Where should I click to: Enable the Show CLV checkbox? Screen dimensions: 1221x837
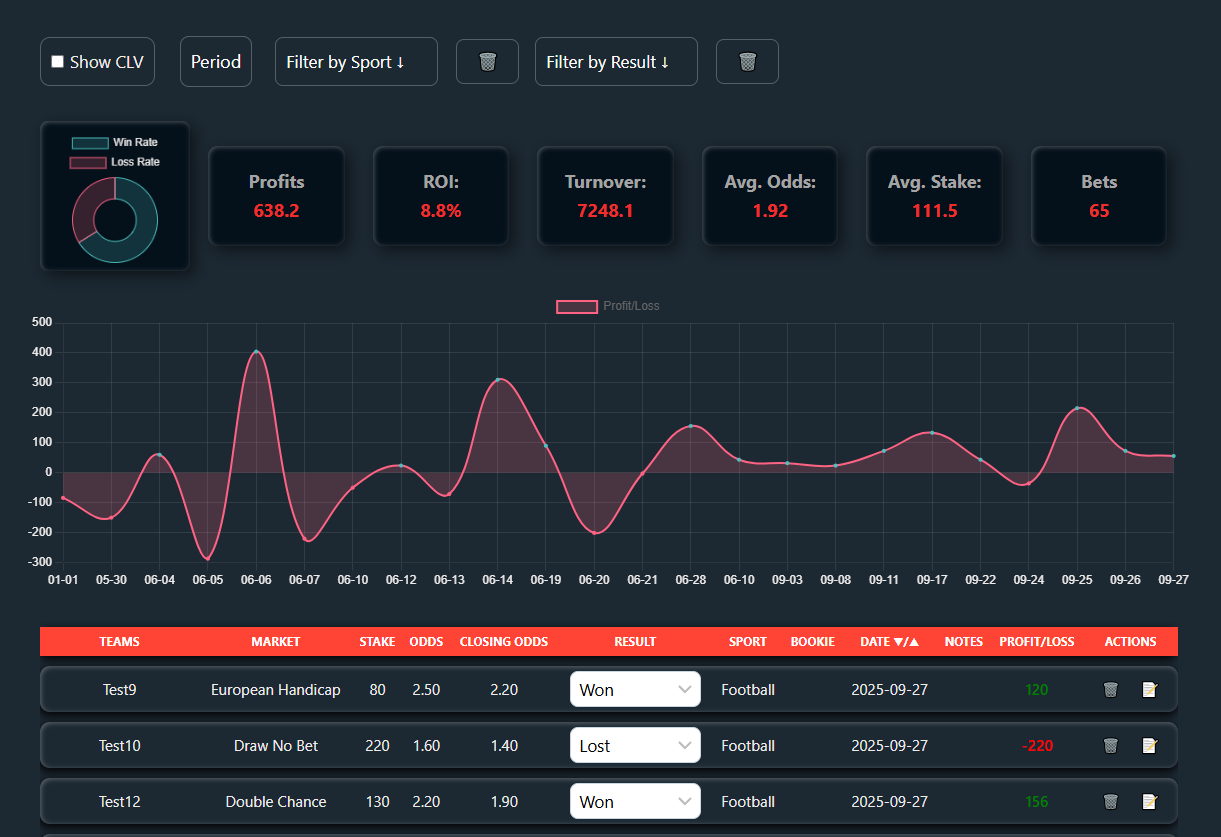click(58, 62)
